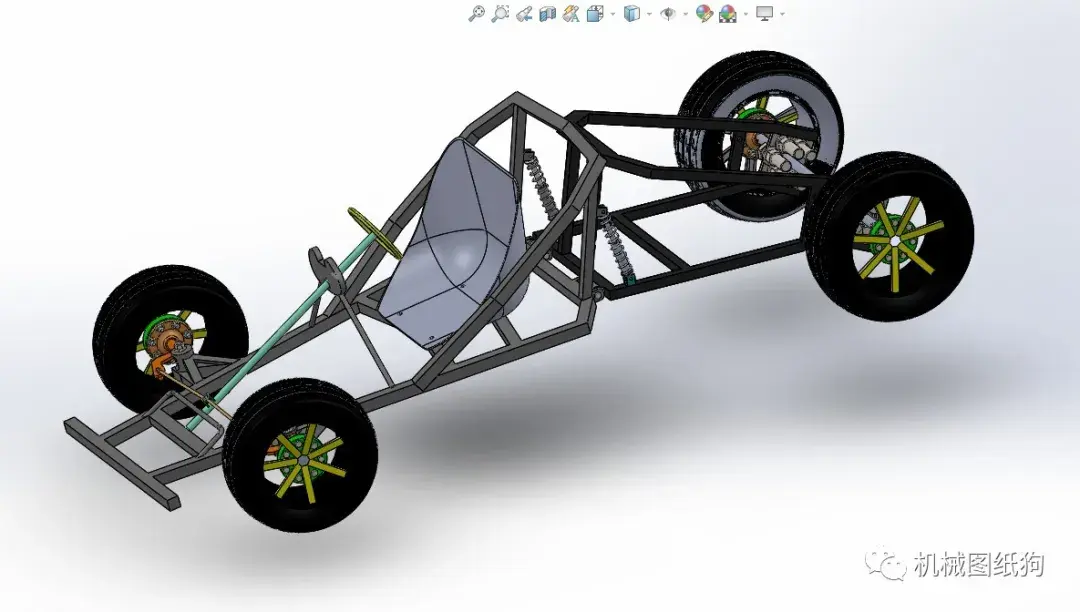Click the View Settings monitor icon

coord(764,14)
